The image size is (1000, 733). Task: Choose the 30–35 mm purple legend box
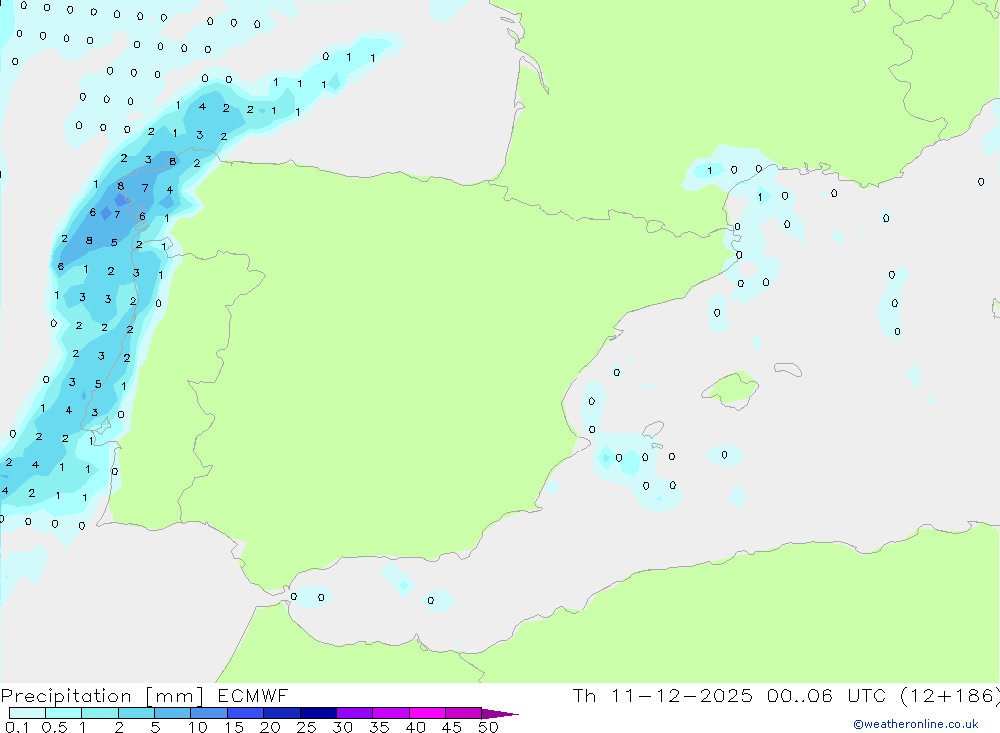tap(354, 713)
